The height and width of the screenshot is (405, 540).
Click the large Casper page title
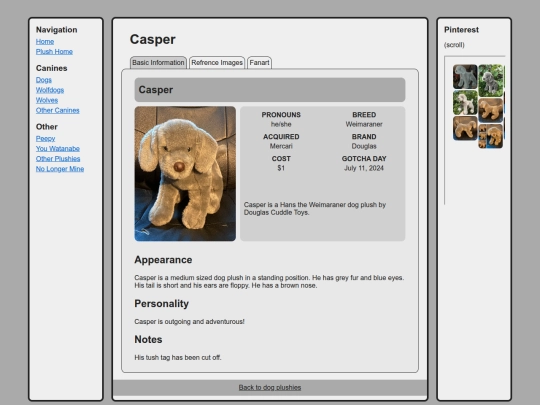(x=153, y=39)
